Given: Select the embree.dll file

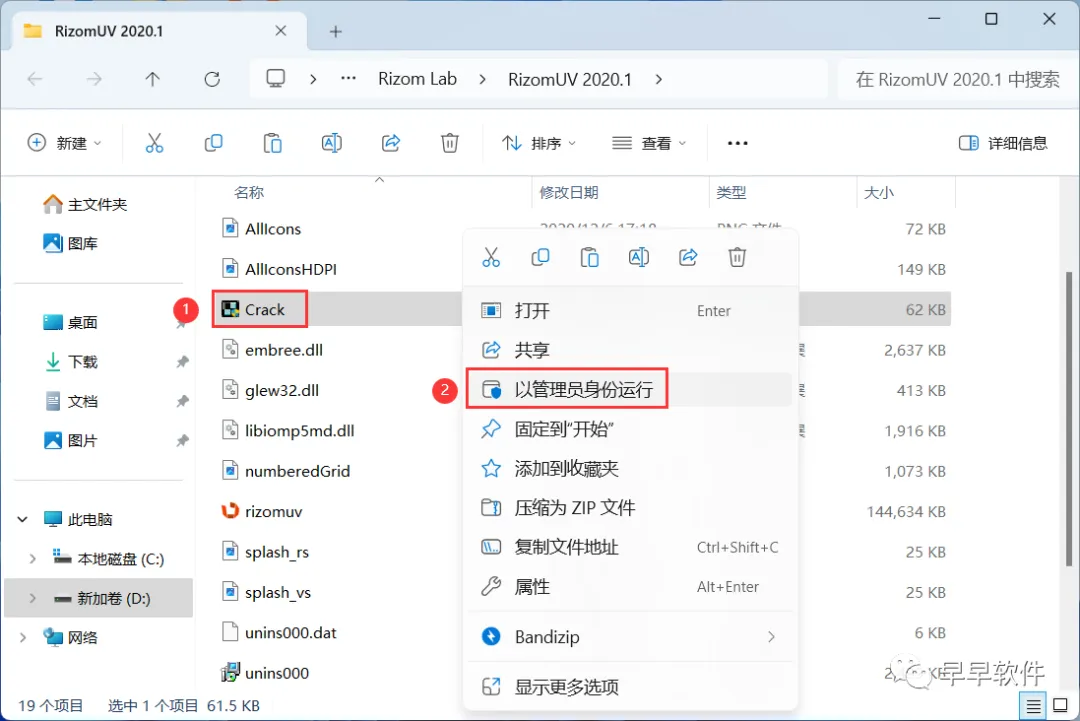Looking at the screenshot, I should pos(272,350).
